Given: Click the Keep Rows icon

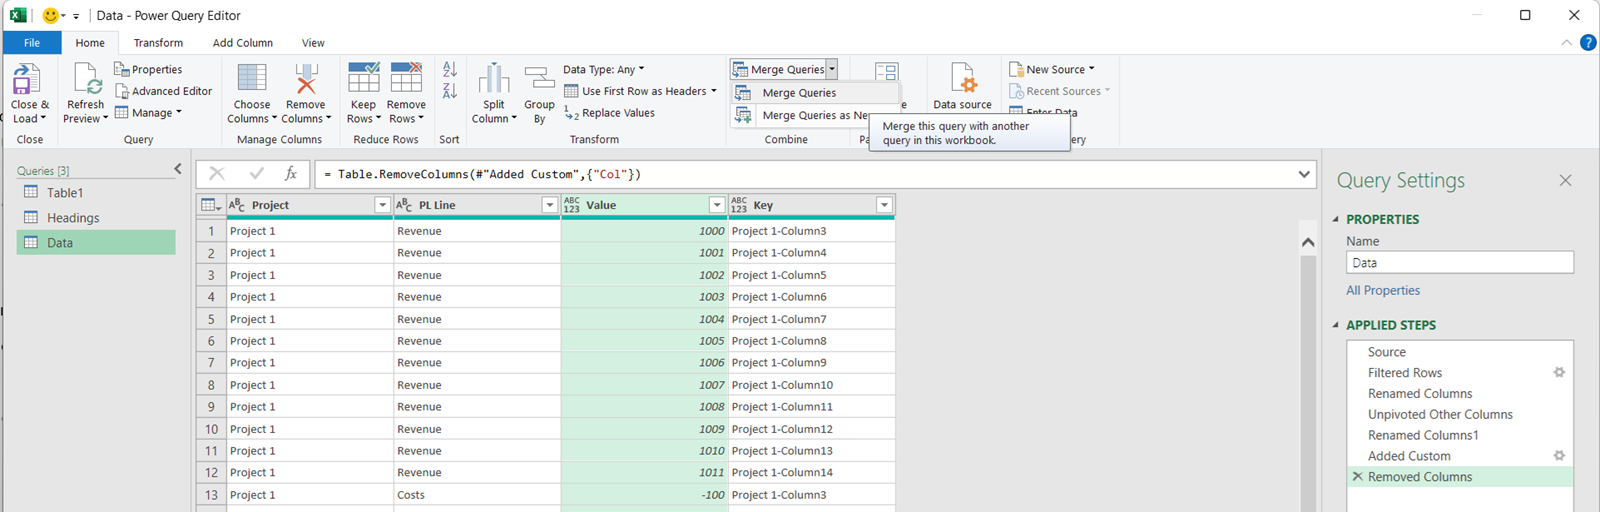Looking at the screenshot, I should [363, 80].
